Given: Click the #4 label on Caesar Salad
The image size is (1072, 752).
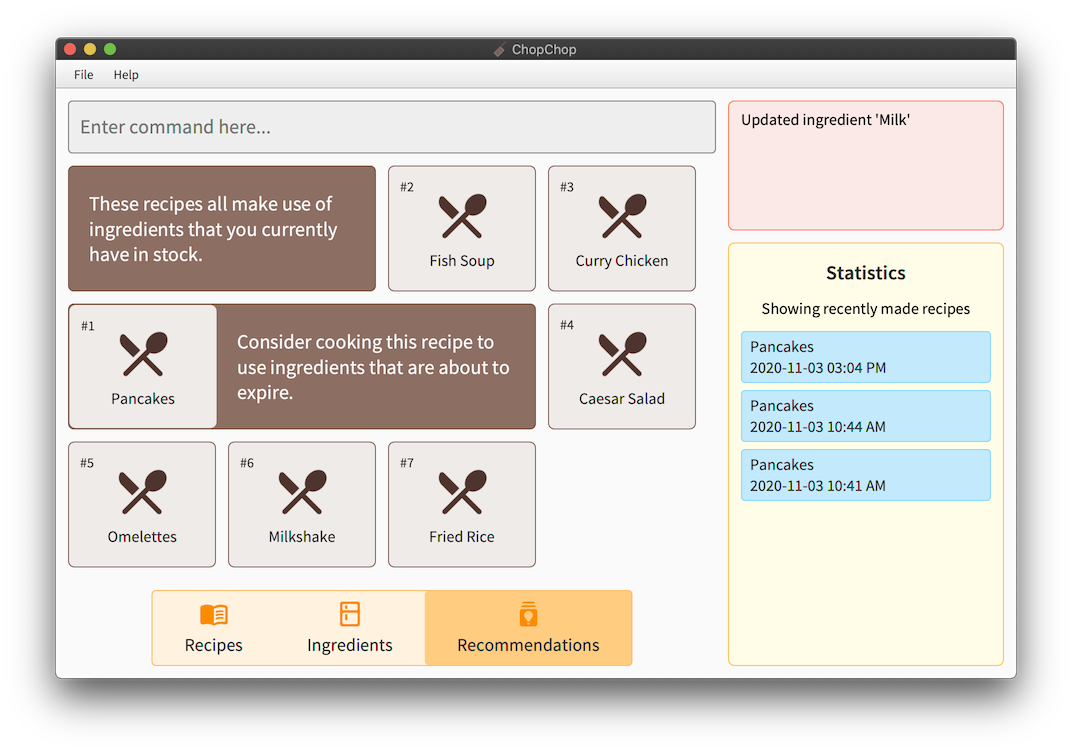Looking at the screenshot, I should (x=567, y=325).
